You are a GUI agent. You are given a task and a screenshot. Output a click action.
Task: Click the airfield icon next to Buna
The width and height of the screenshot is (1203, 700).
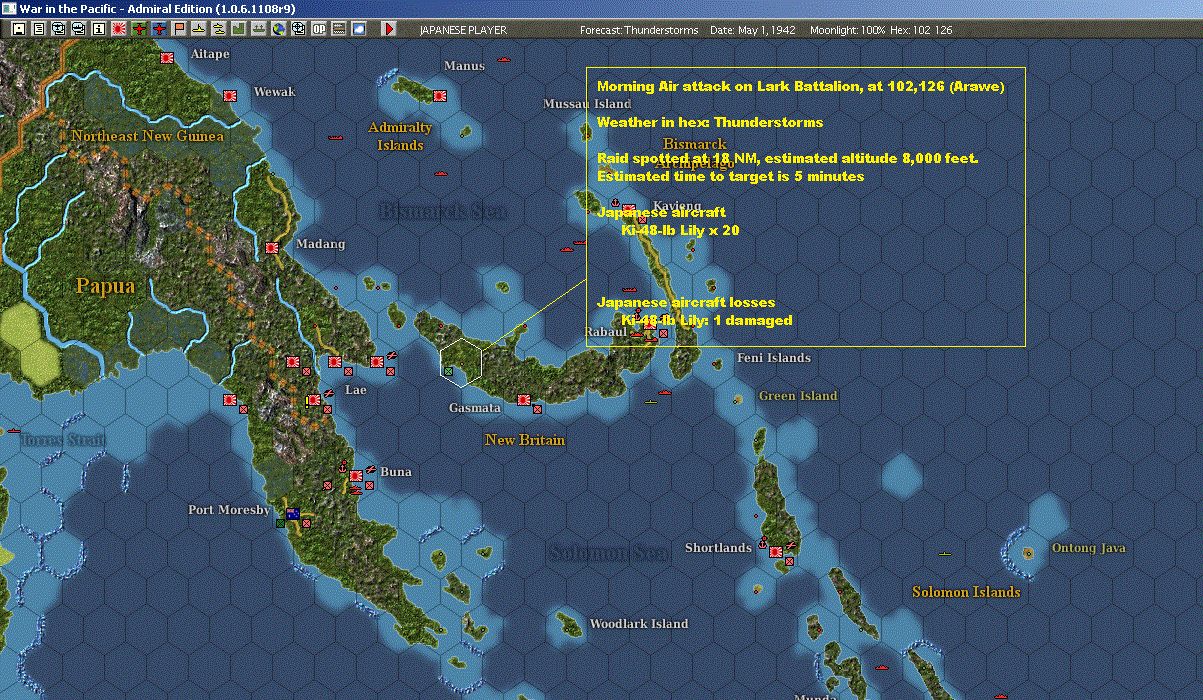pos(369,468)
